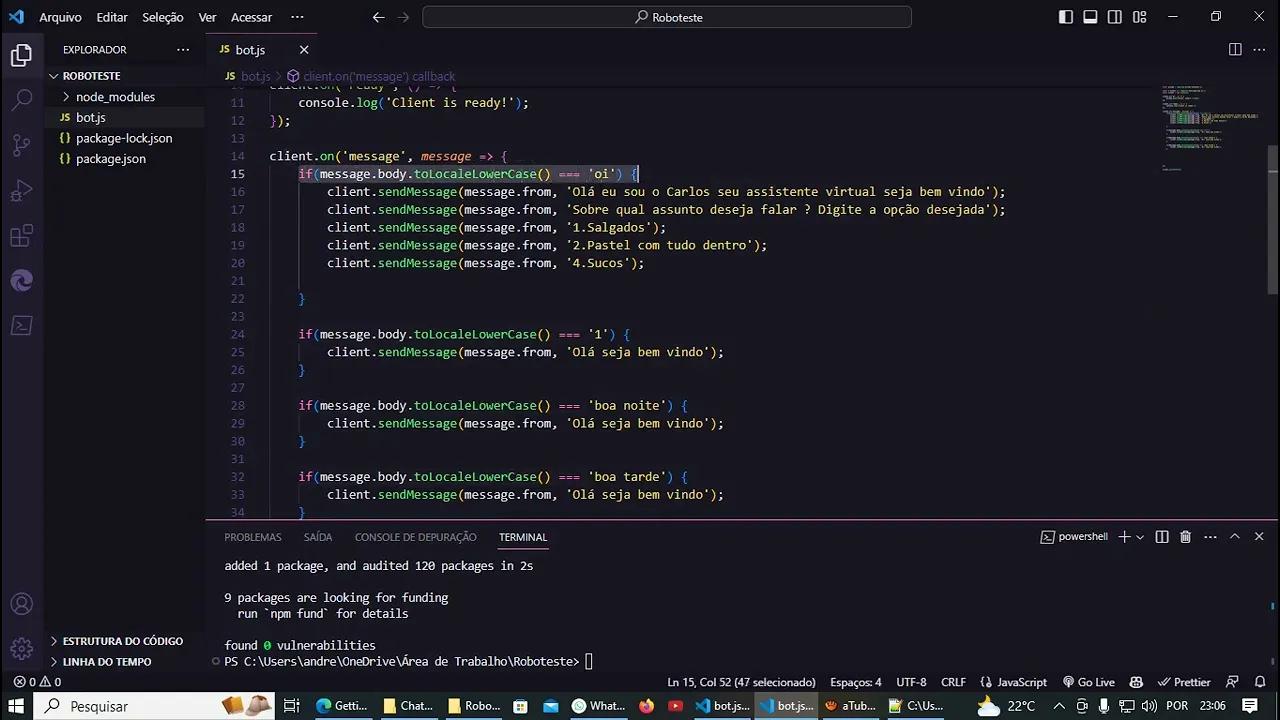Image resolution: width=1280 pixels, height=720 pixels.
Task: Open the Explorer view in activity bar
Action: 21,56
